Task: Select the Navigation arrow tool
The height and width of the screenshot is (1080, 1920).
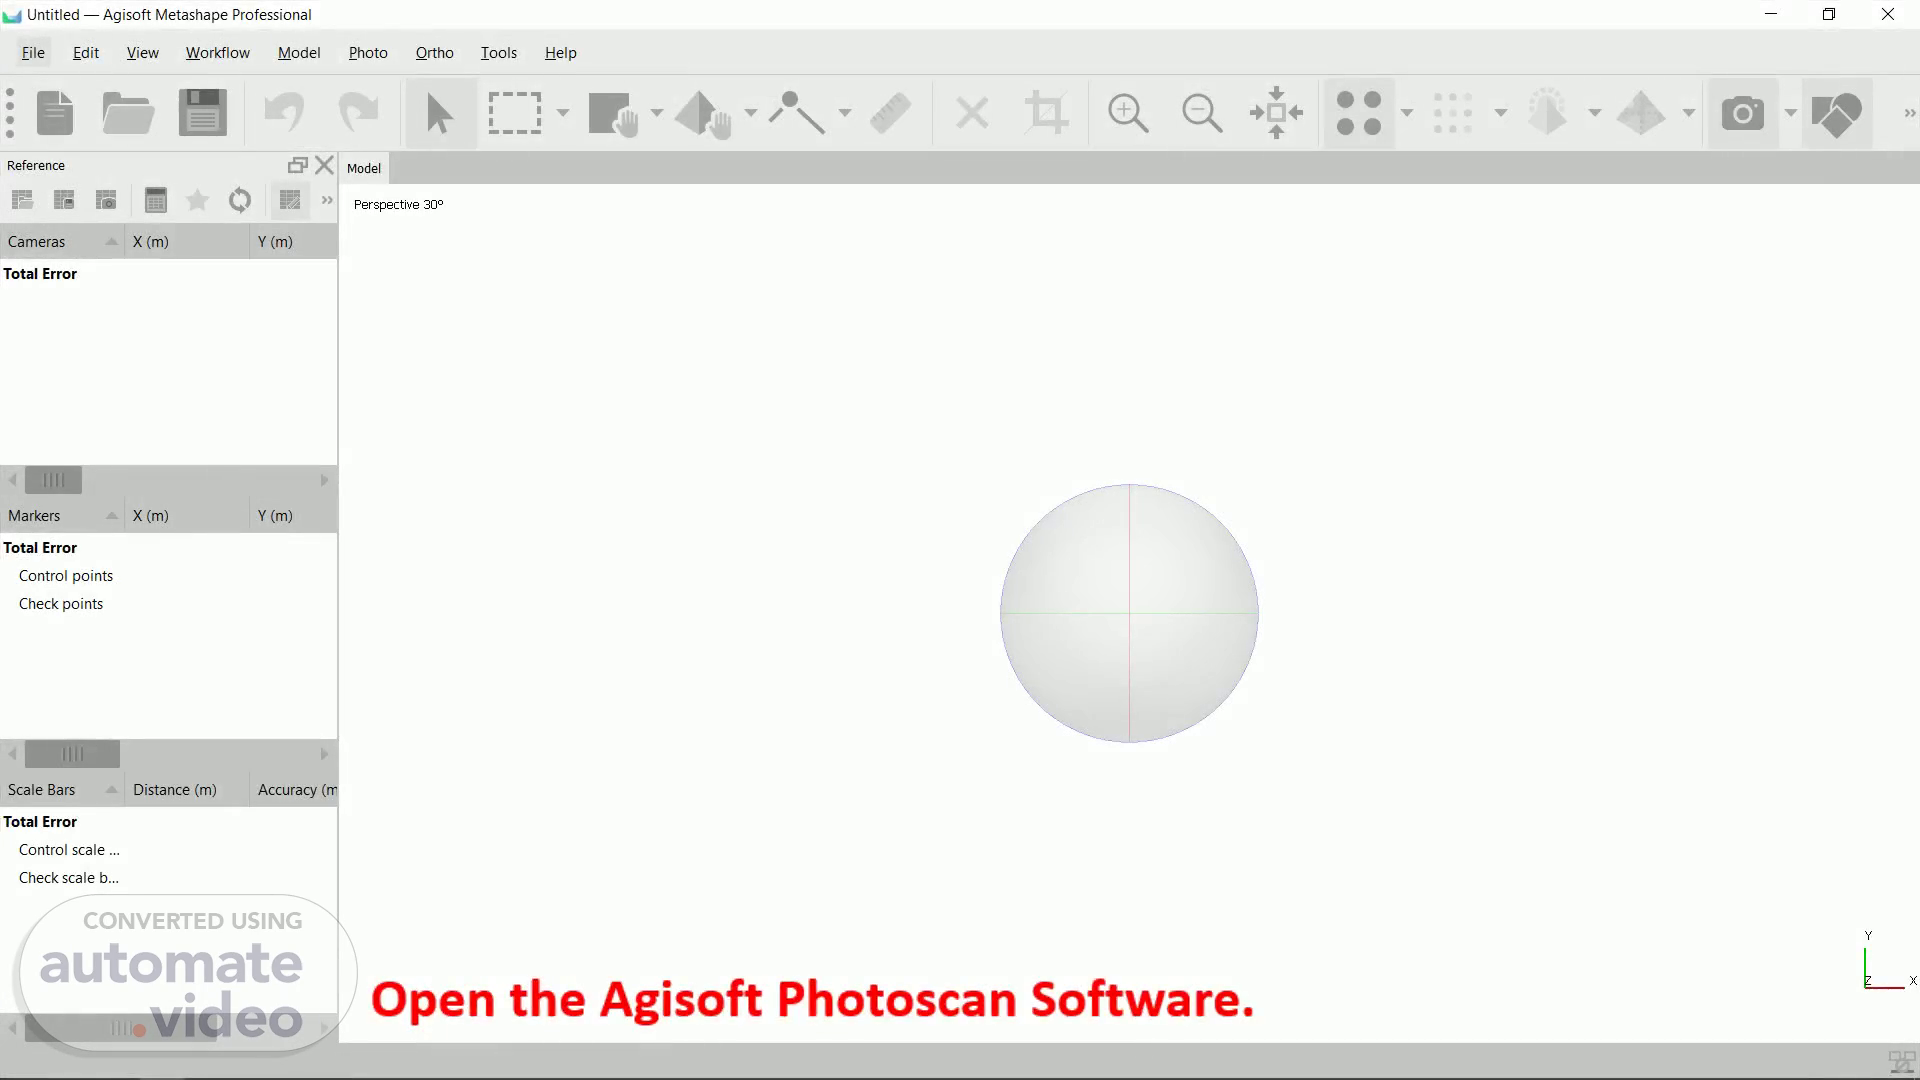Action: click(439, 113)
